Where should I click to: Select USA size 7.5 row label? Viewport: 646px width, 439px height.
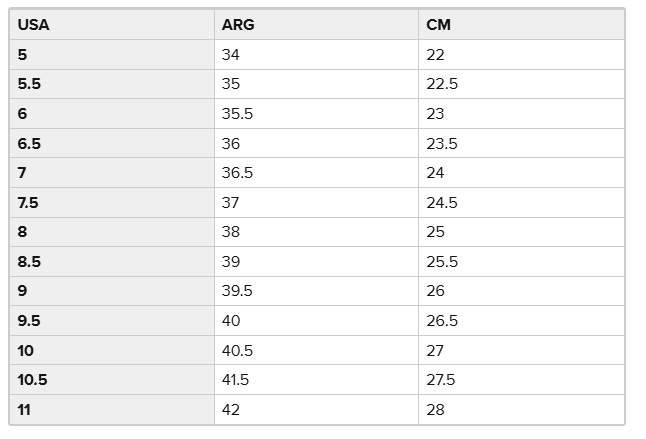pos(28,202)
